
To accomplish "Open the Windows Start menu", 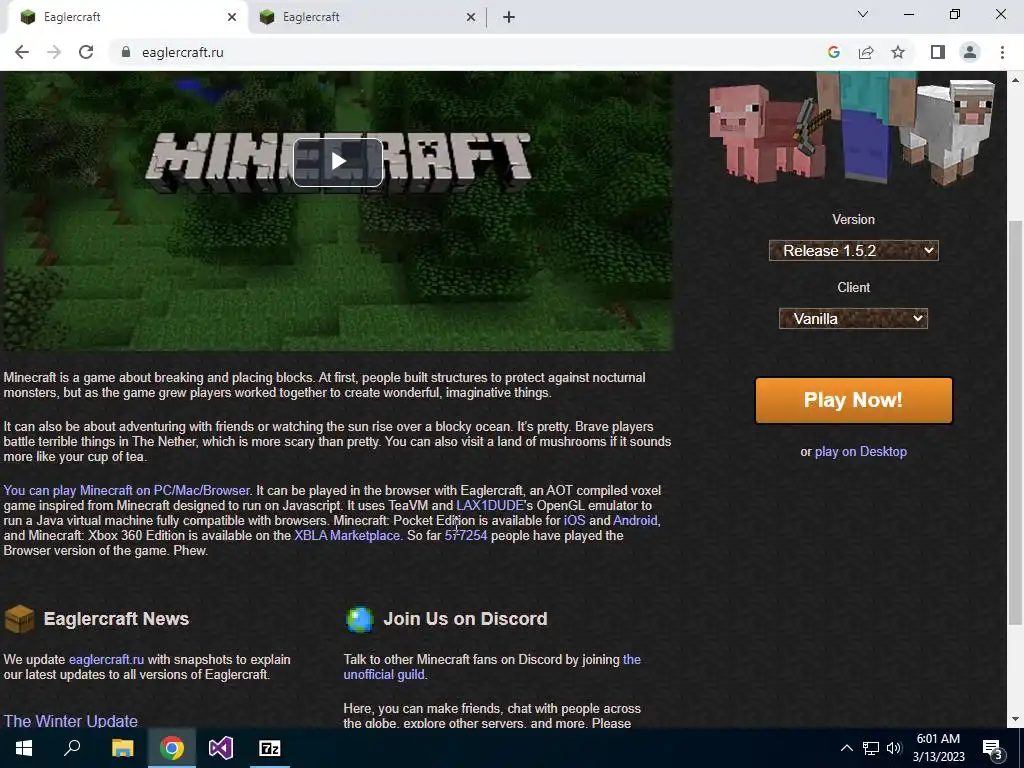I will pyautogui.click(x=24, y=748).
